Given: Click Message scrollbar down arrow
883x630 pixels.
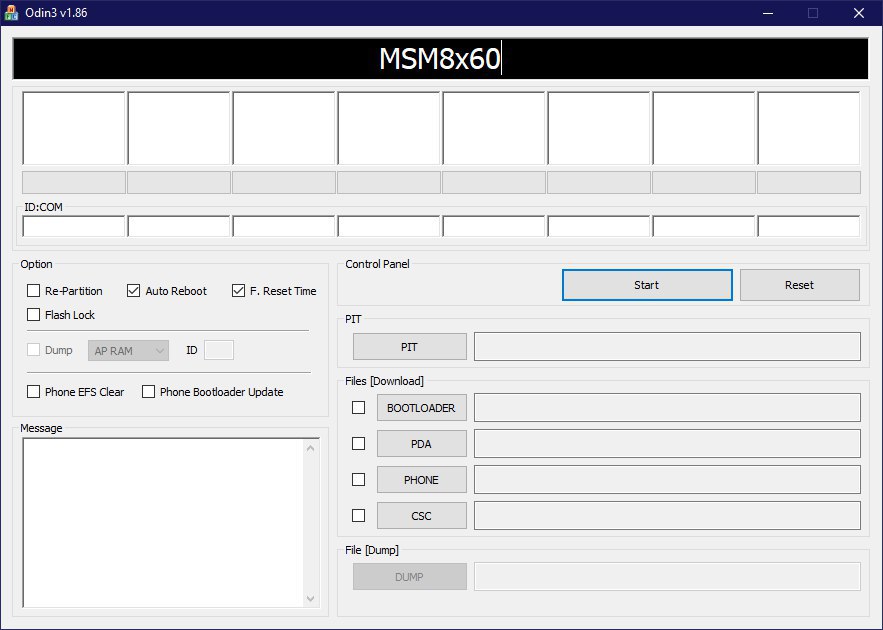Looking at the screenshot, I should pos(310,598).
